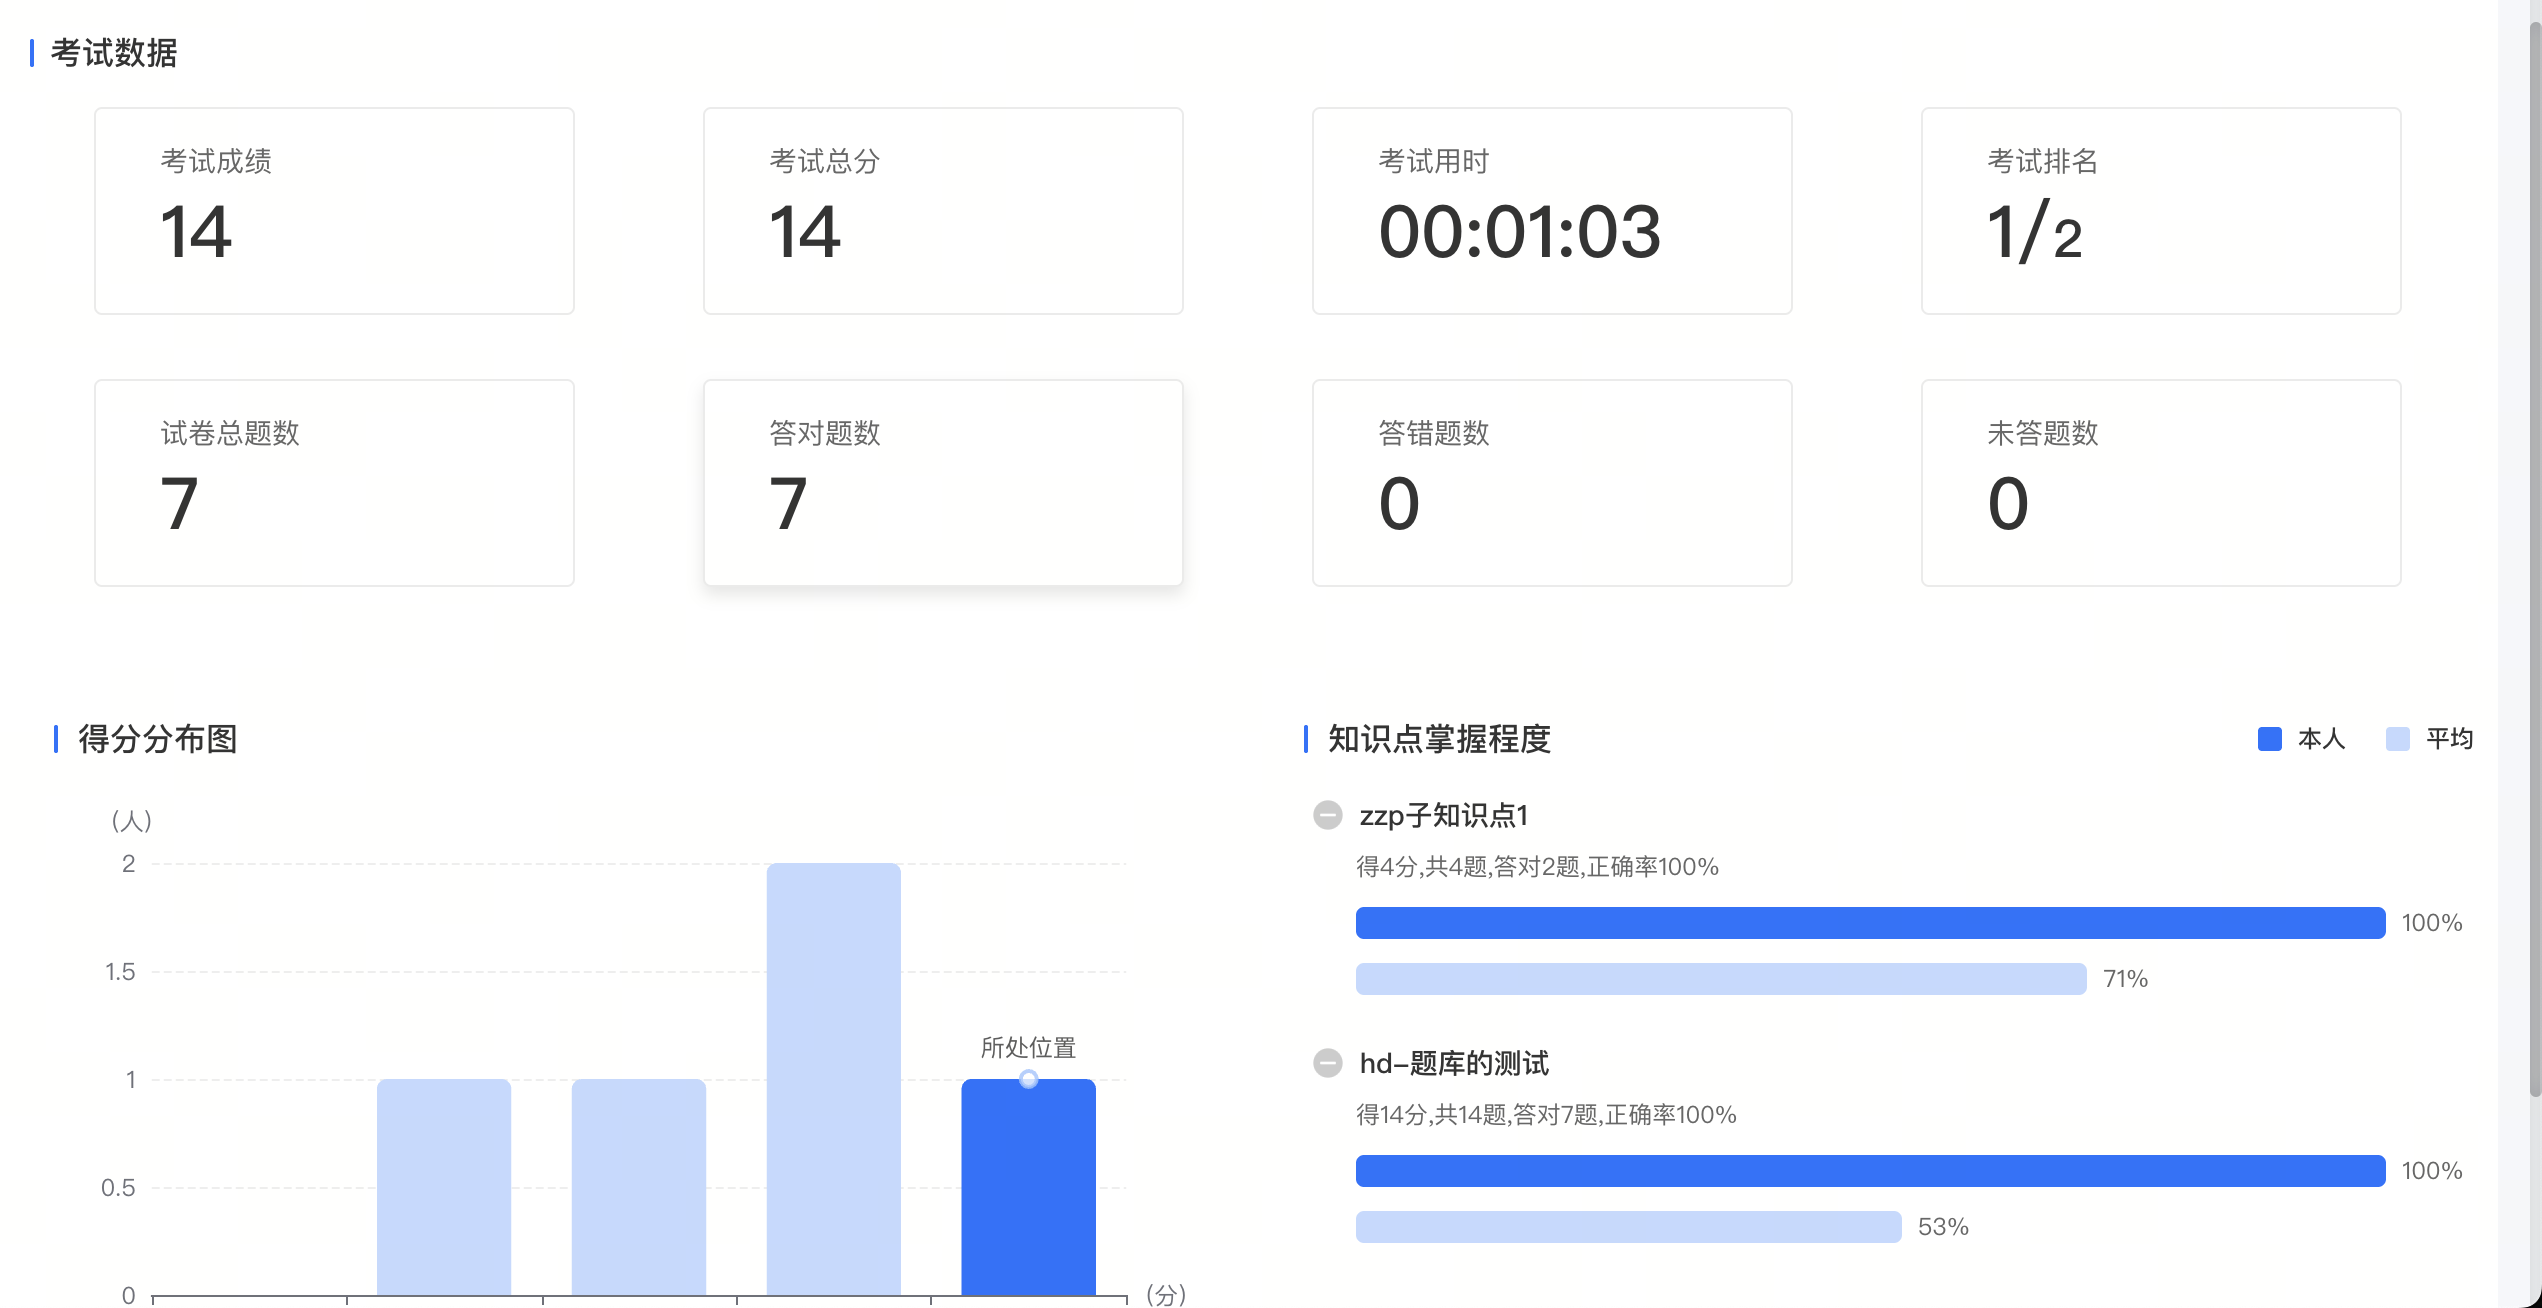Toggle the 平均 legend swatch
Screen dimensions: 2542x1308
2397,739
